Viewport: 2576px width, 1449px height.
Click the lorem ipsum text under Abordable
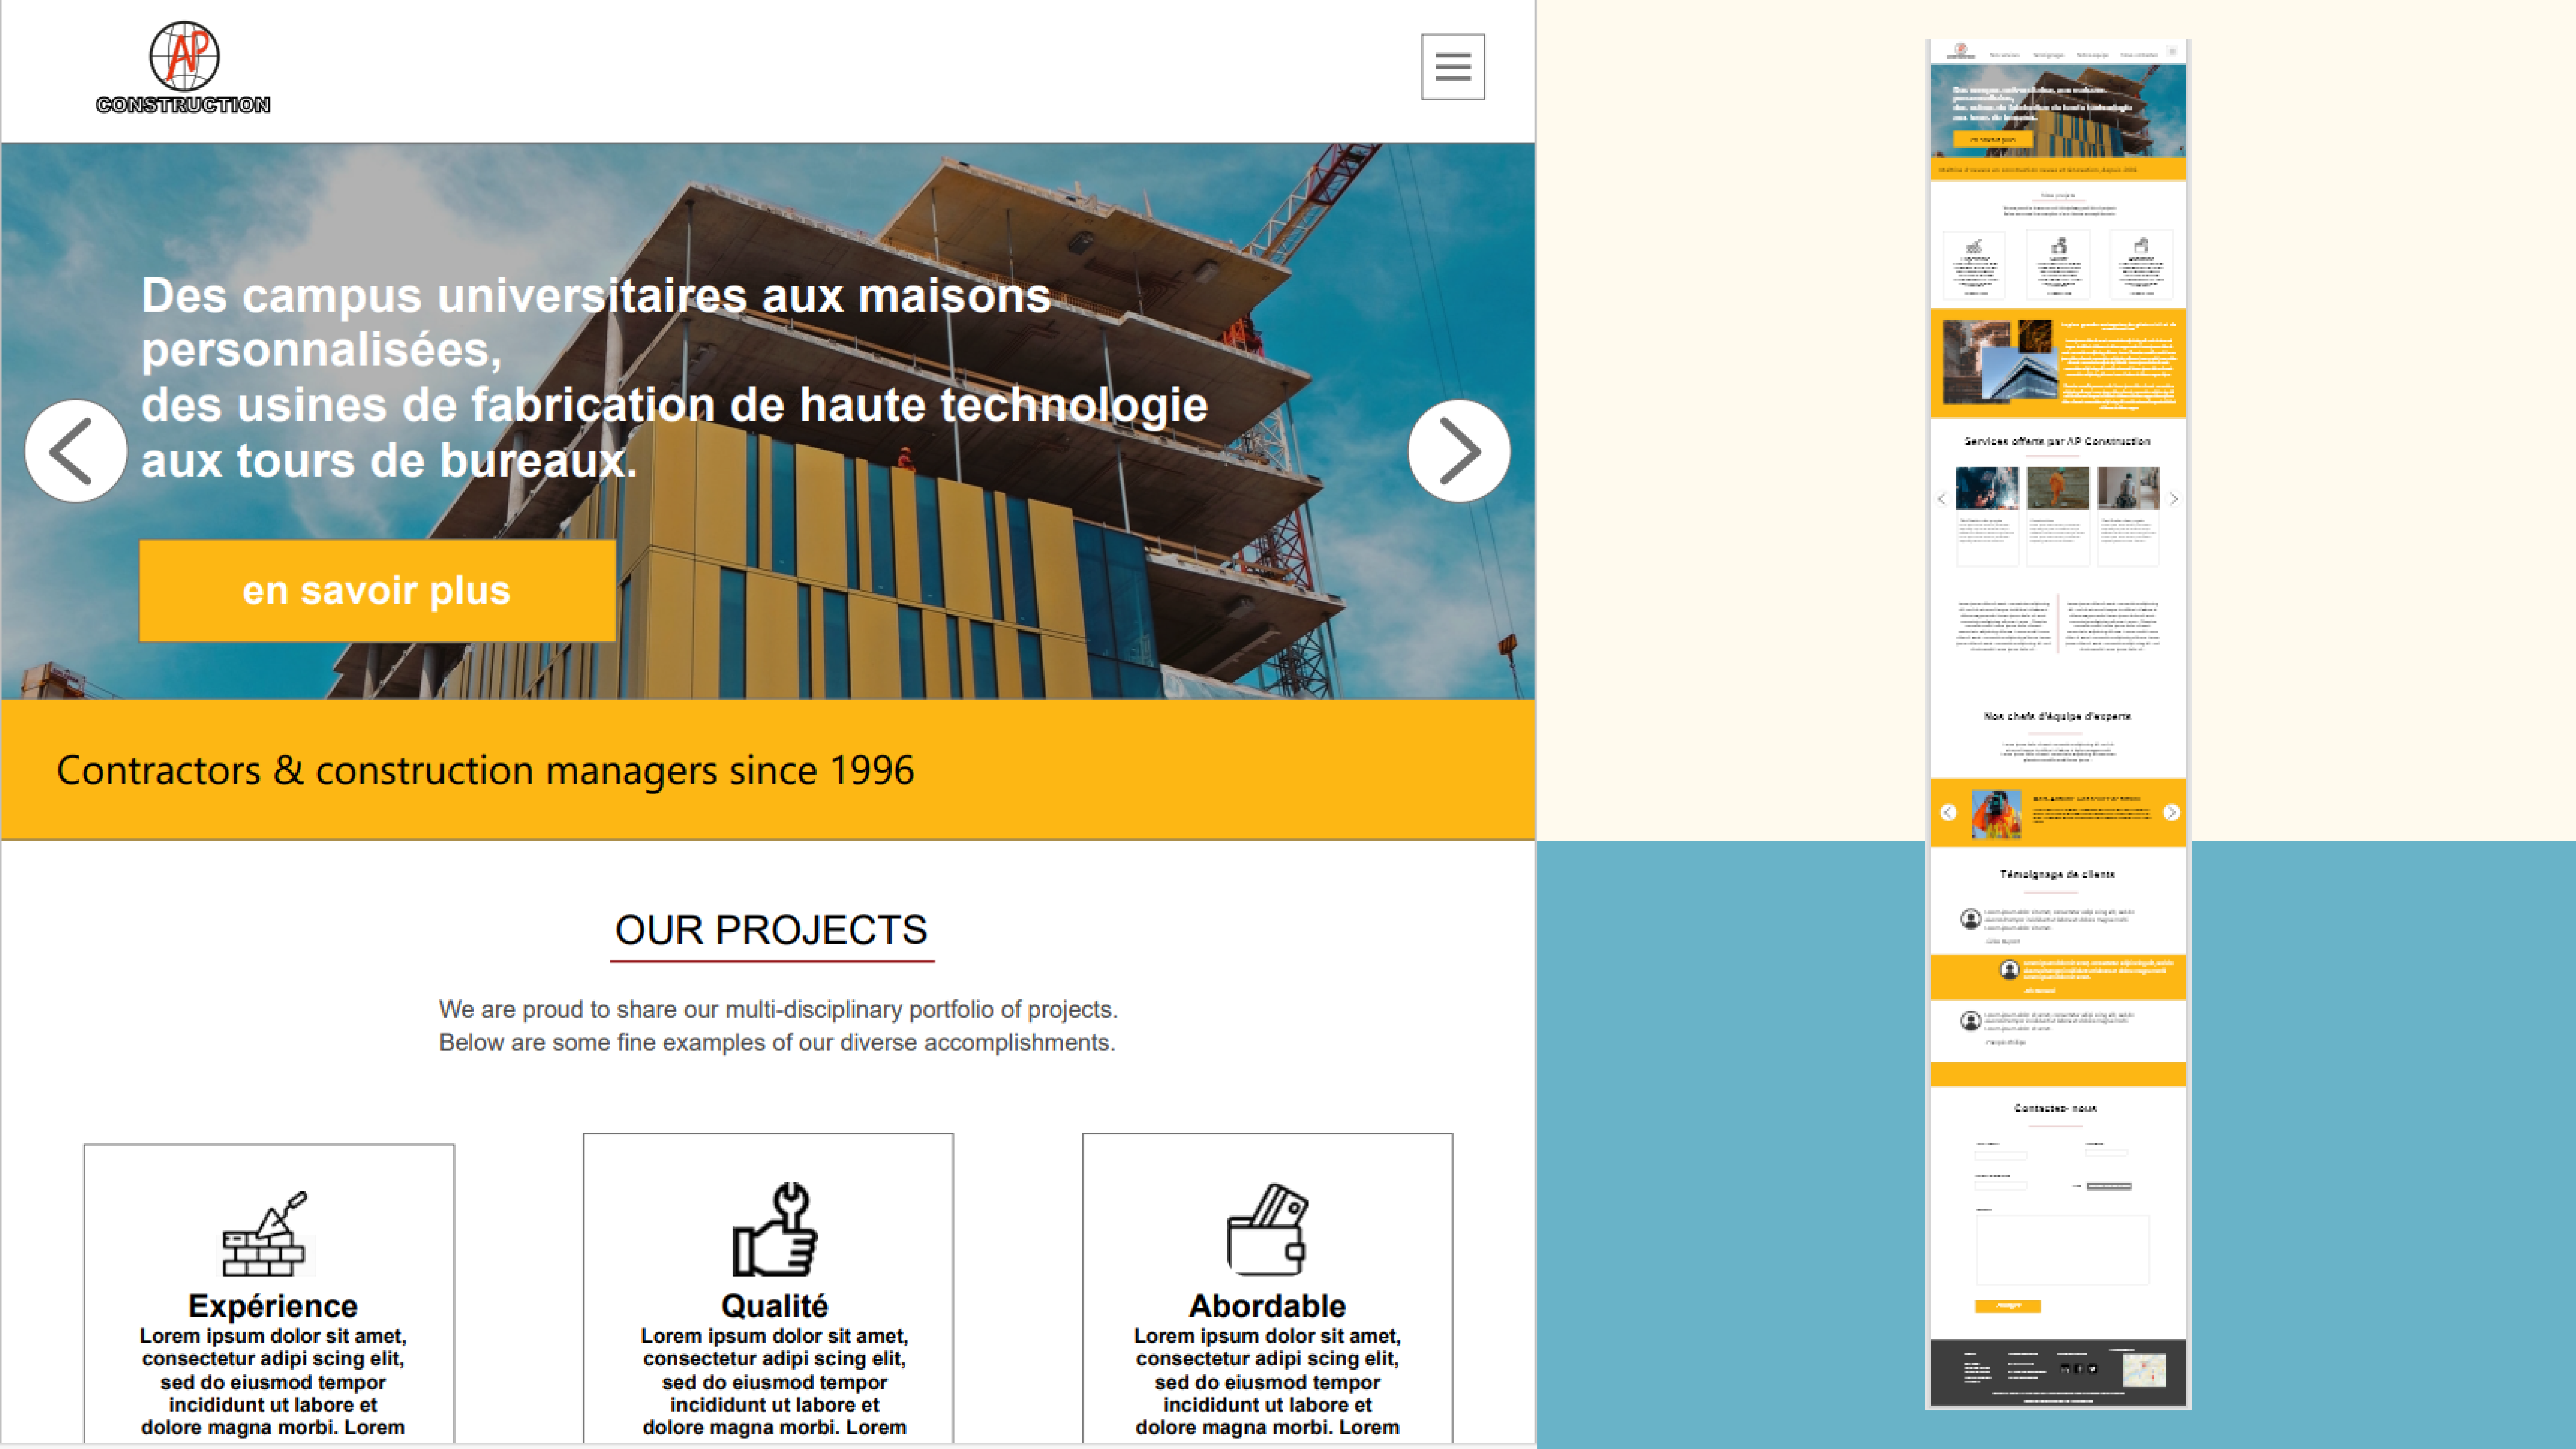1267,1382
